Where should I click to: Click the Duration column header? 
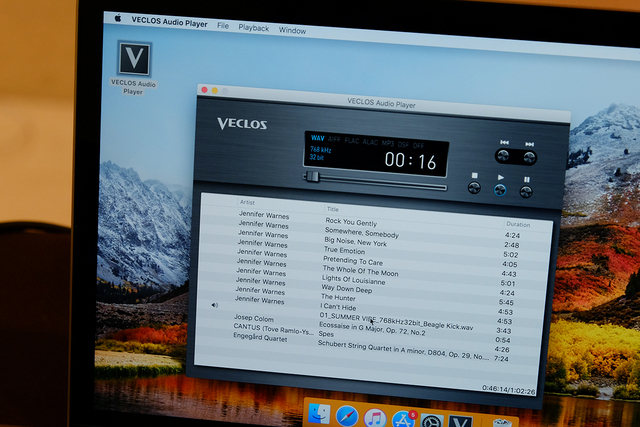pos(518,224)
